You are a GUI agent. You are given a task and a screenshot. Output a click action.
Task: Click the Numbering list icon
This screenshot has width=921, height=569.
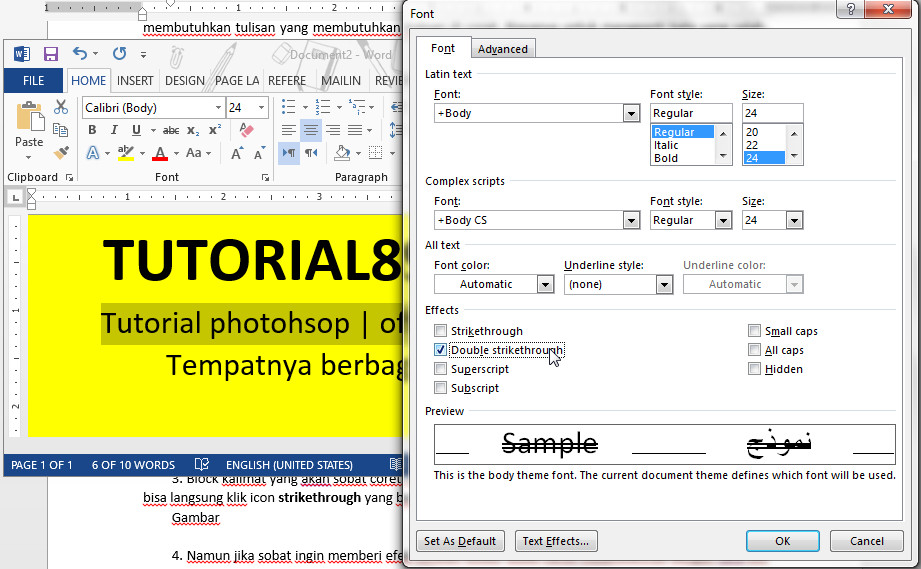coord(322,107)
